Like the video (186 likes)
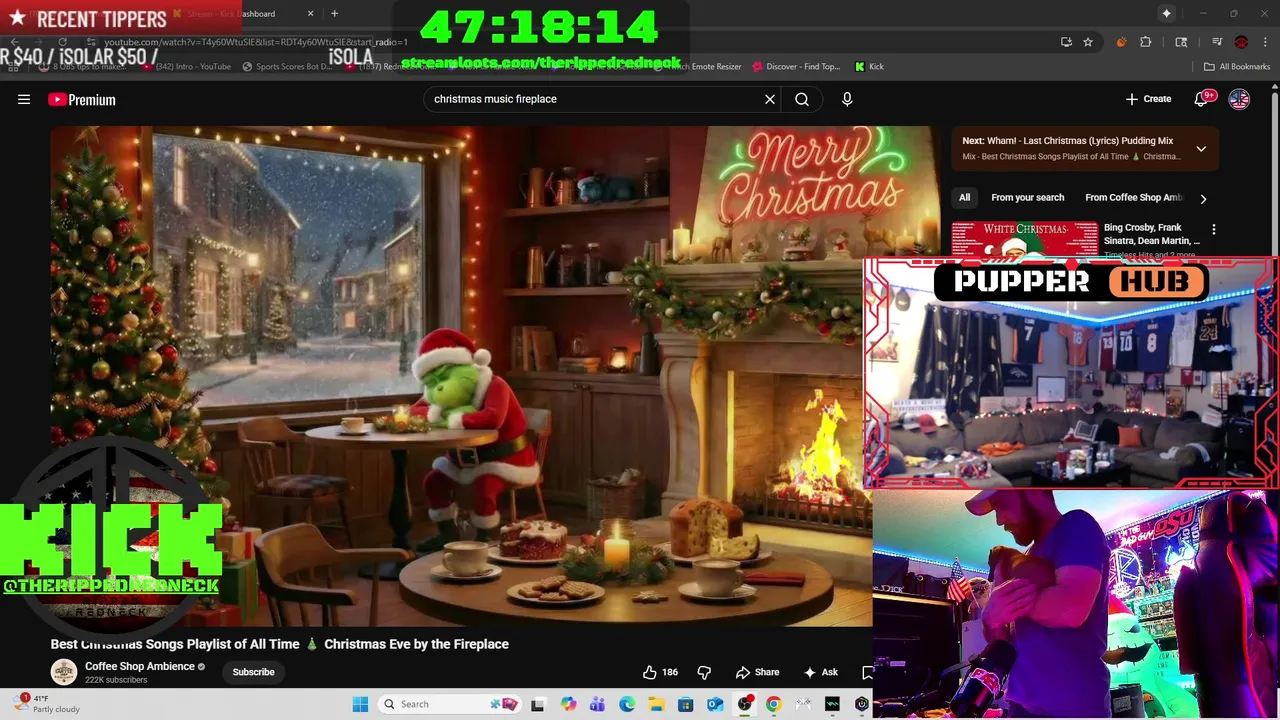1280x720 pixels. pyautogui.click(x=660, y=672)
